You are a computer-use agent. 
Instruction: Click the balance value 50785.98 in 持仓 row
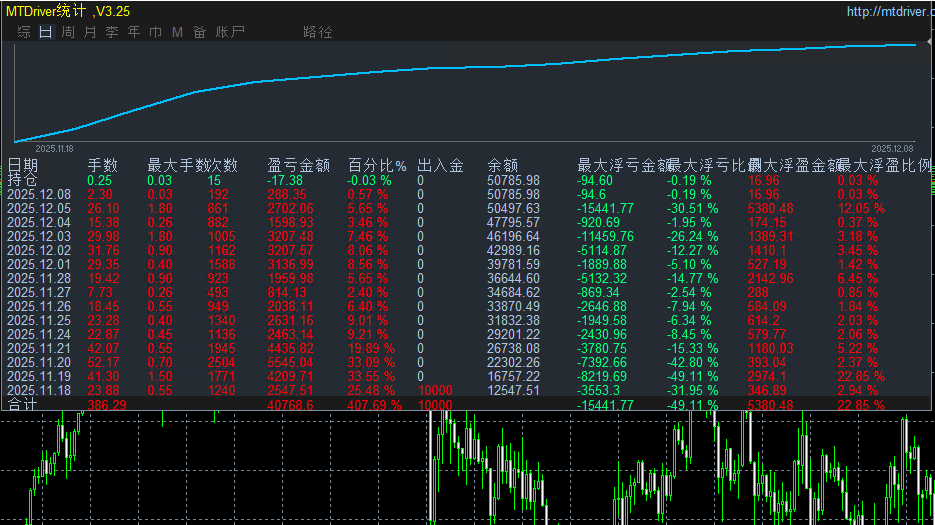click(513, 180)
